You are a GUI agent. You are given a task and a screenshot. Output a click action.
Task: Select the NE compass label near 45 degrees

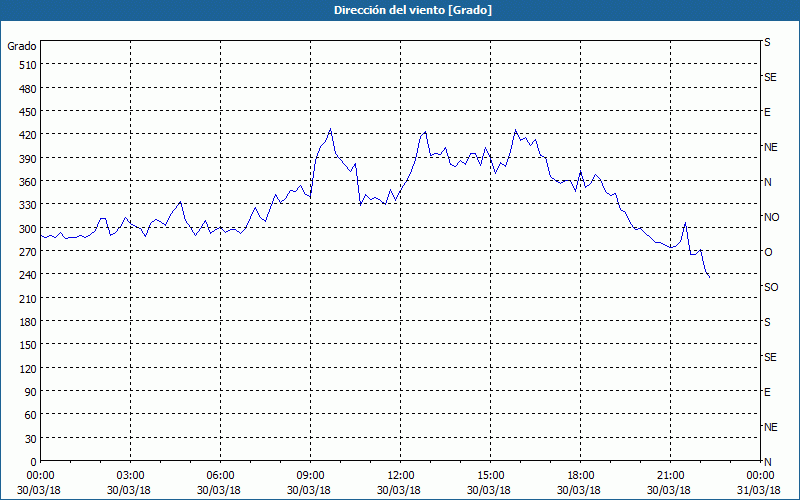(x=770, y=427)
